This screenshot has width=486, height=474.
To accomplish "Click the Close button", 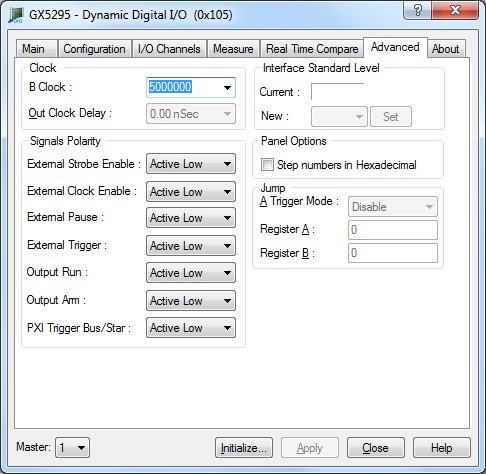I will point(376,448).
